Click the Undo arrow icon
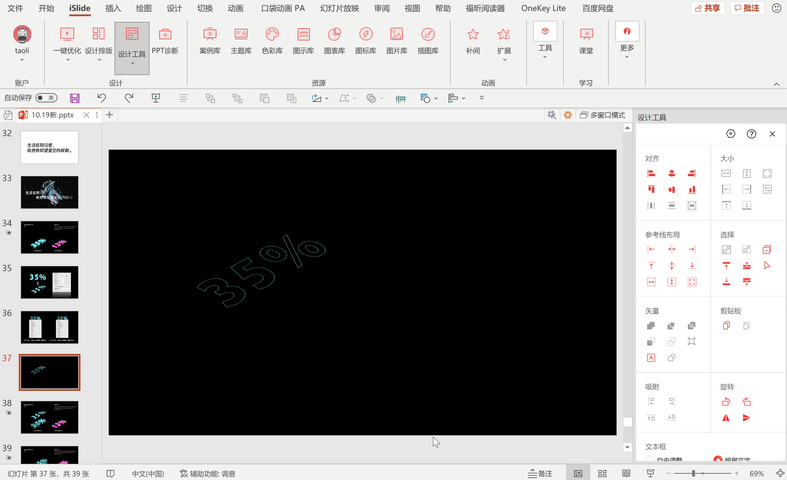 pyautogui.click(x=101, y=98)
